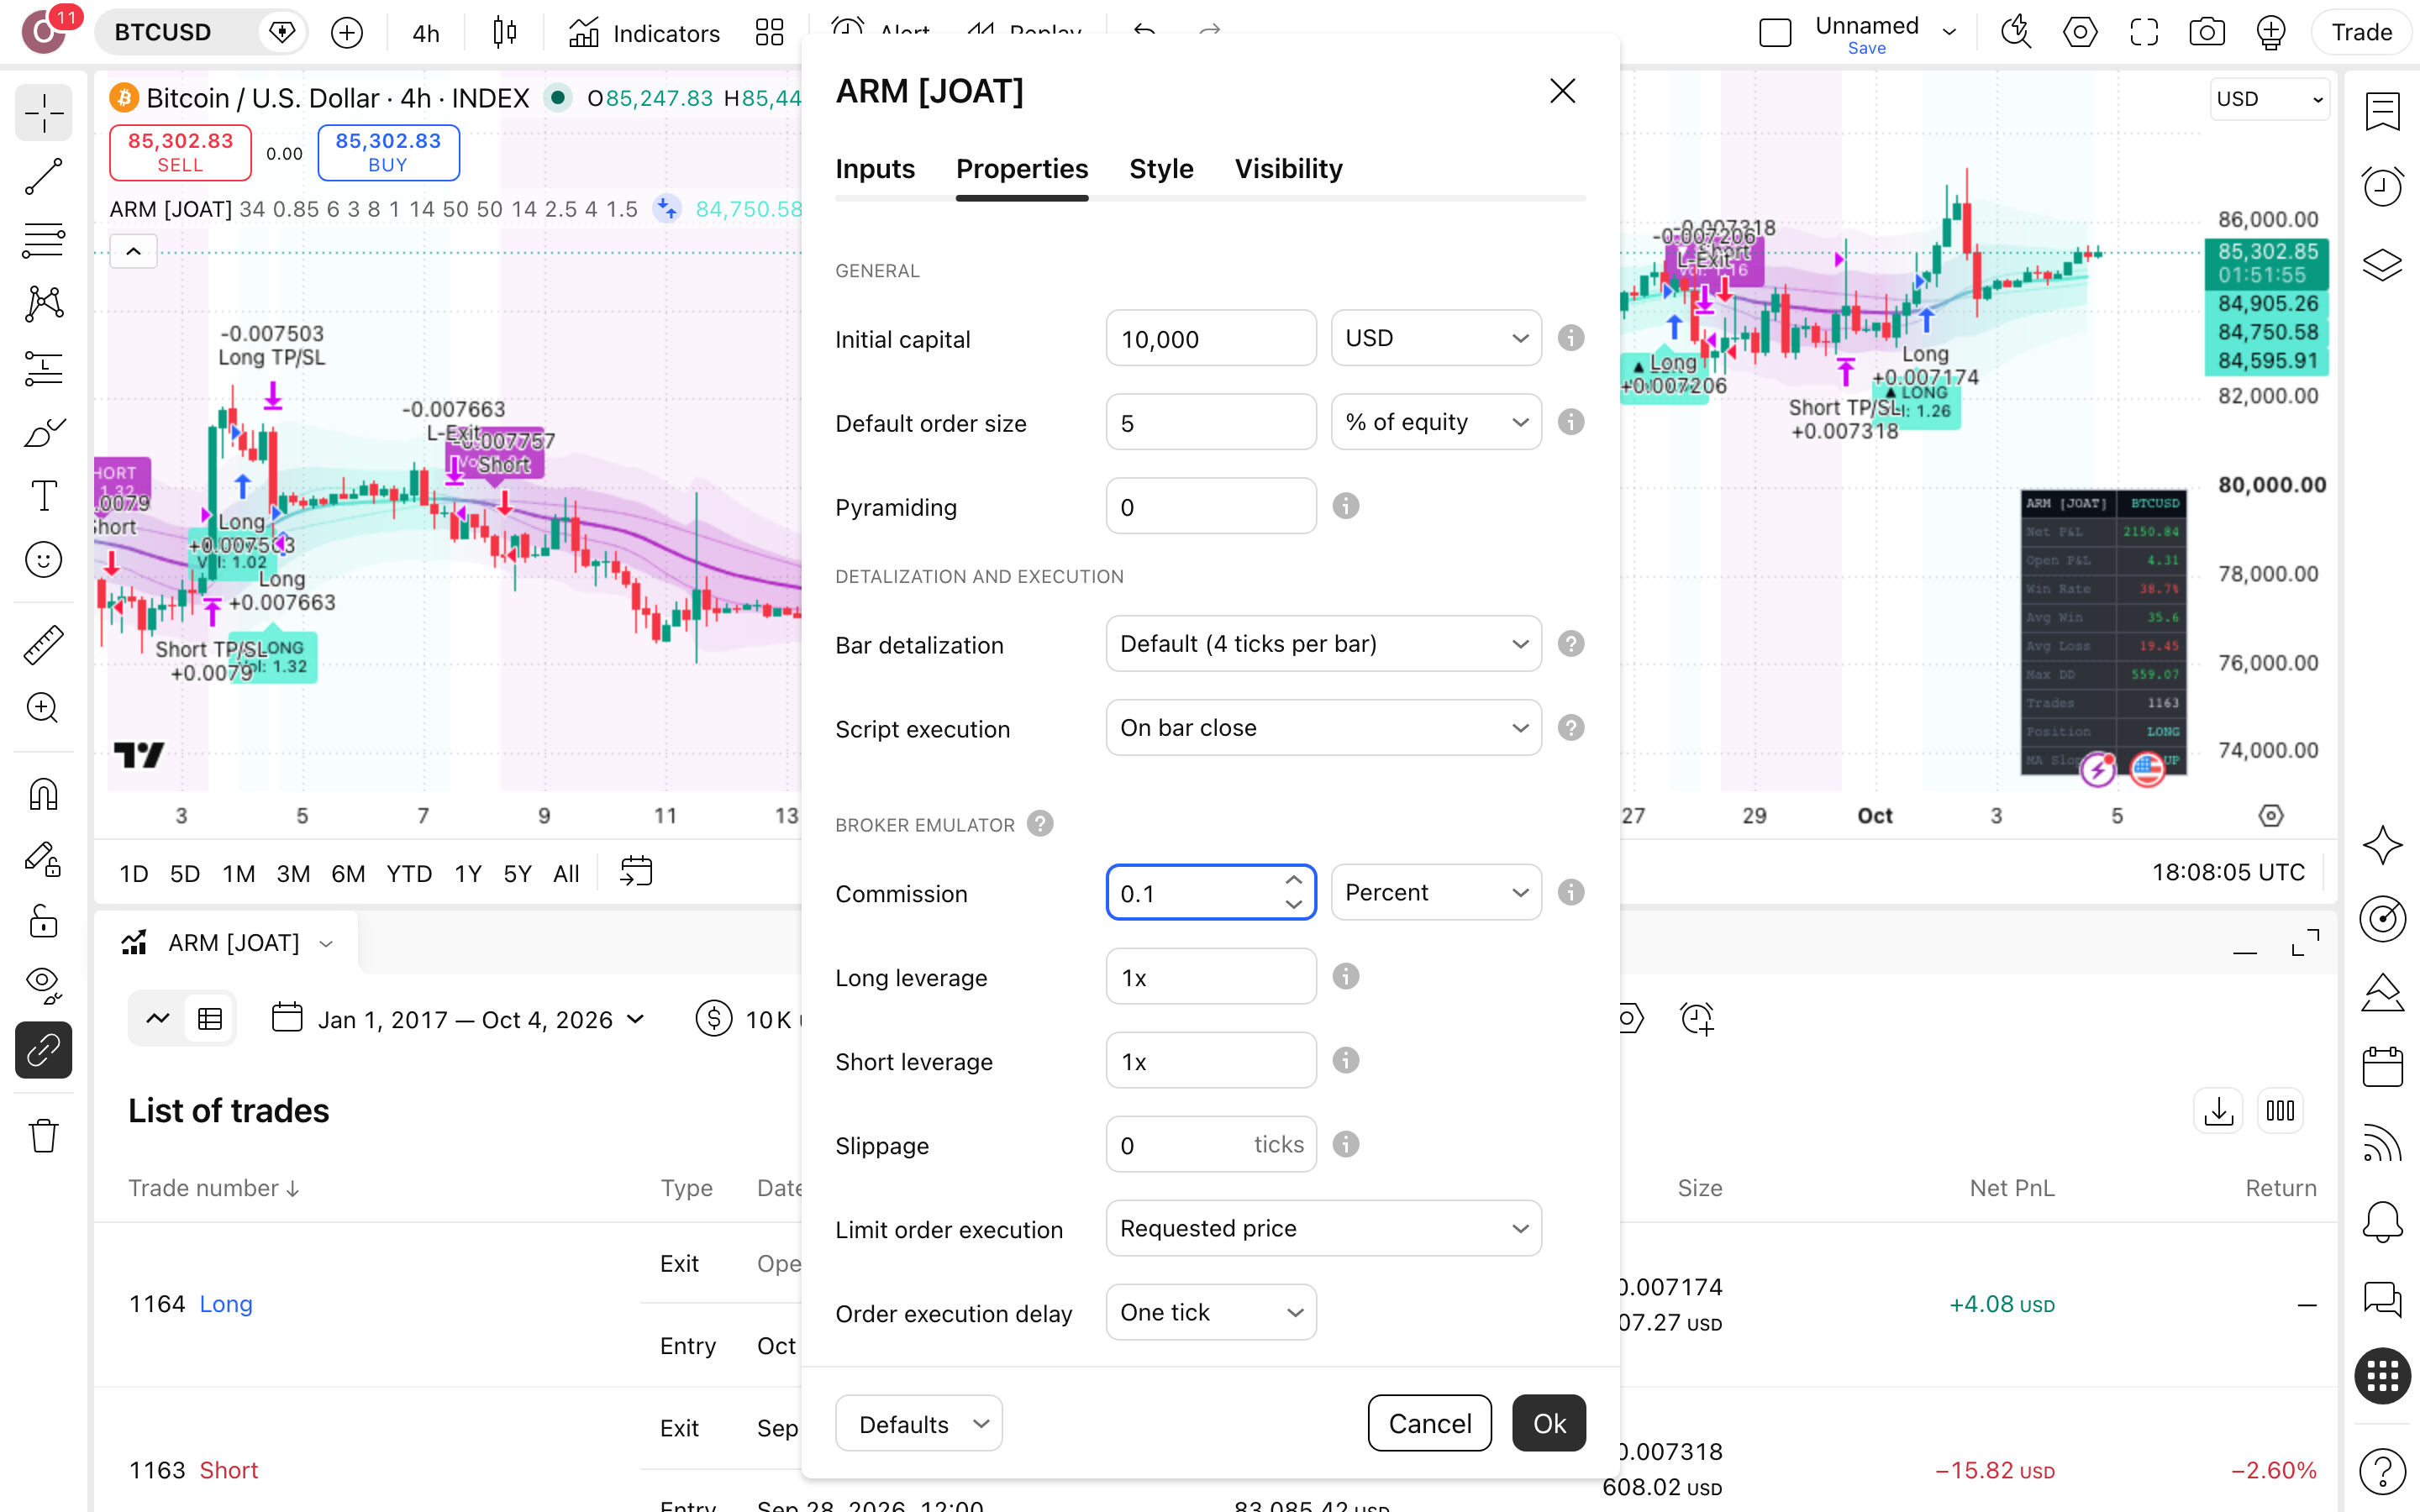The width and height of the screenshot is (2420, 1512).
Task: Open the layout templates grid icon
Action: [x=769, y=33]
